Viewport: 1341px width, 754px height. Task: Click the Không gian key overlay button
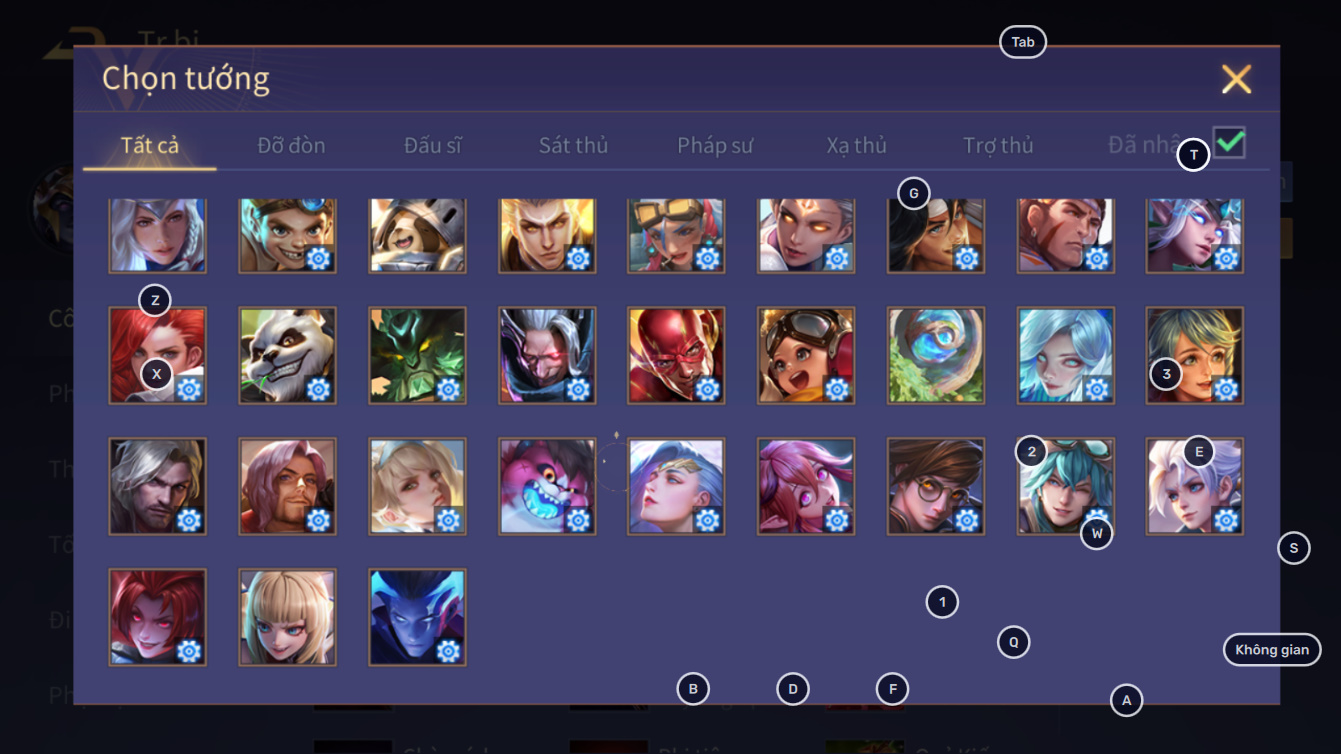tap(1272, 650)
